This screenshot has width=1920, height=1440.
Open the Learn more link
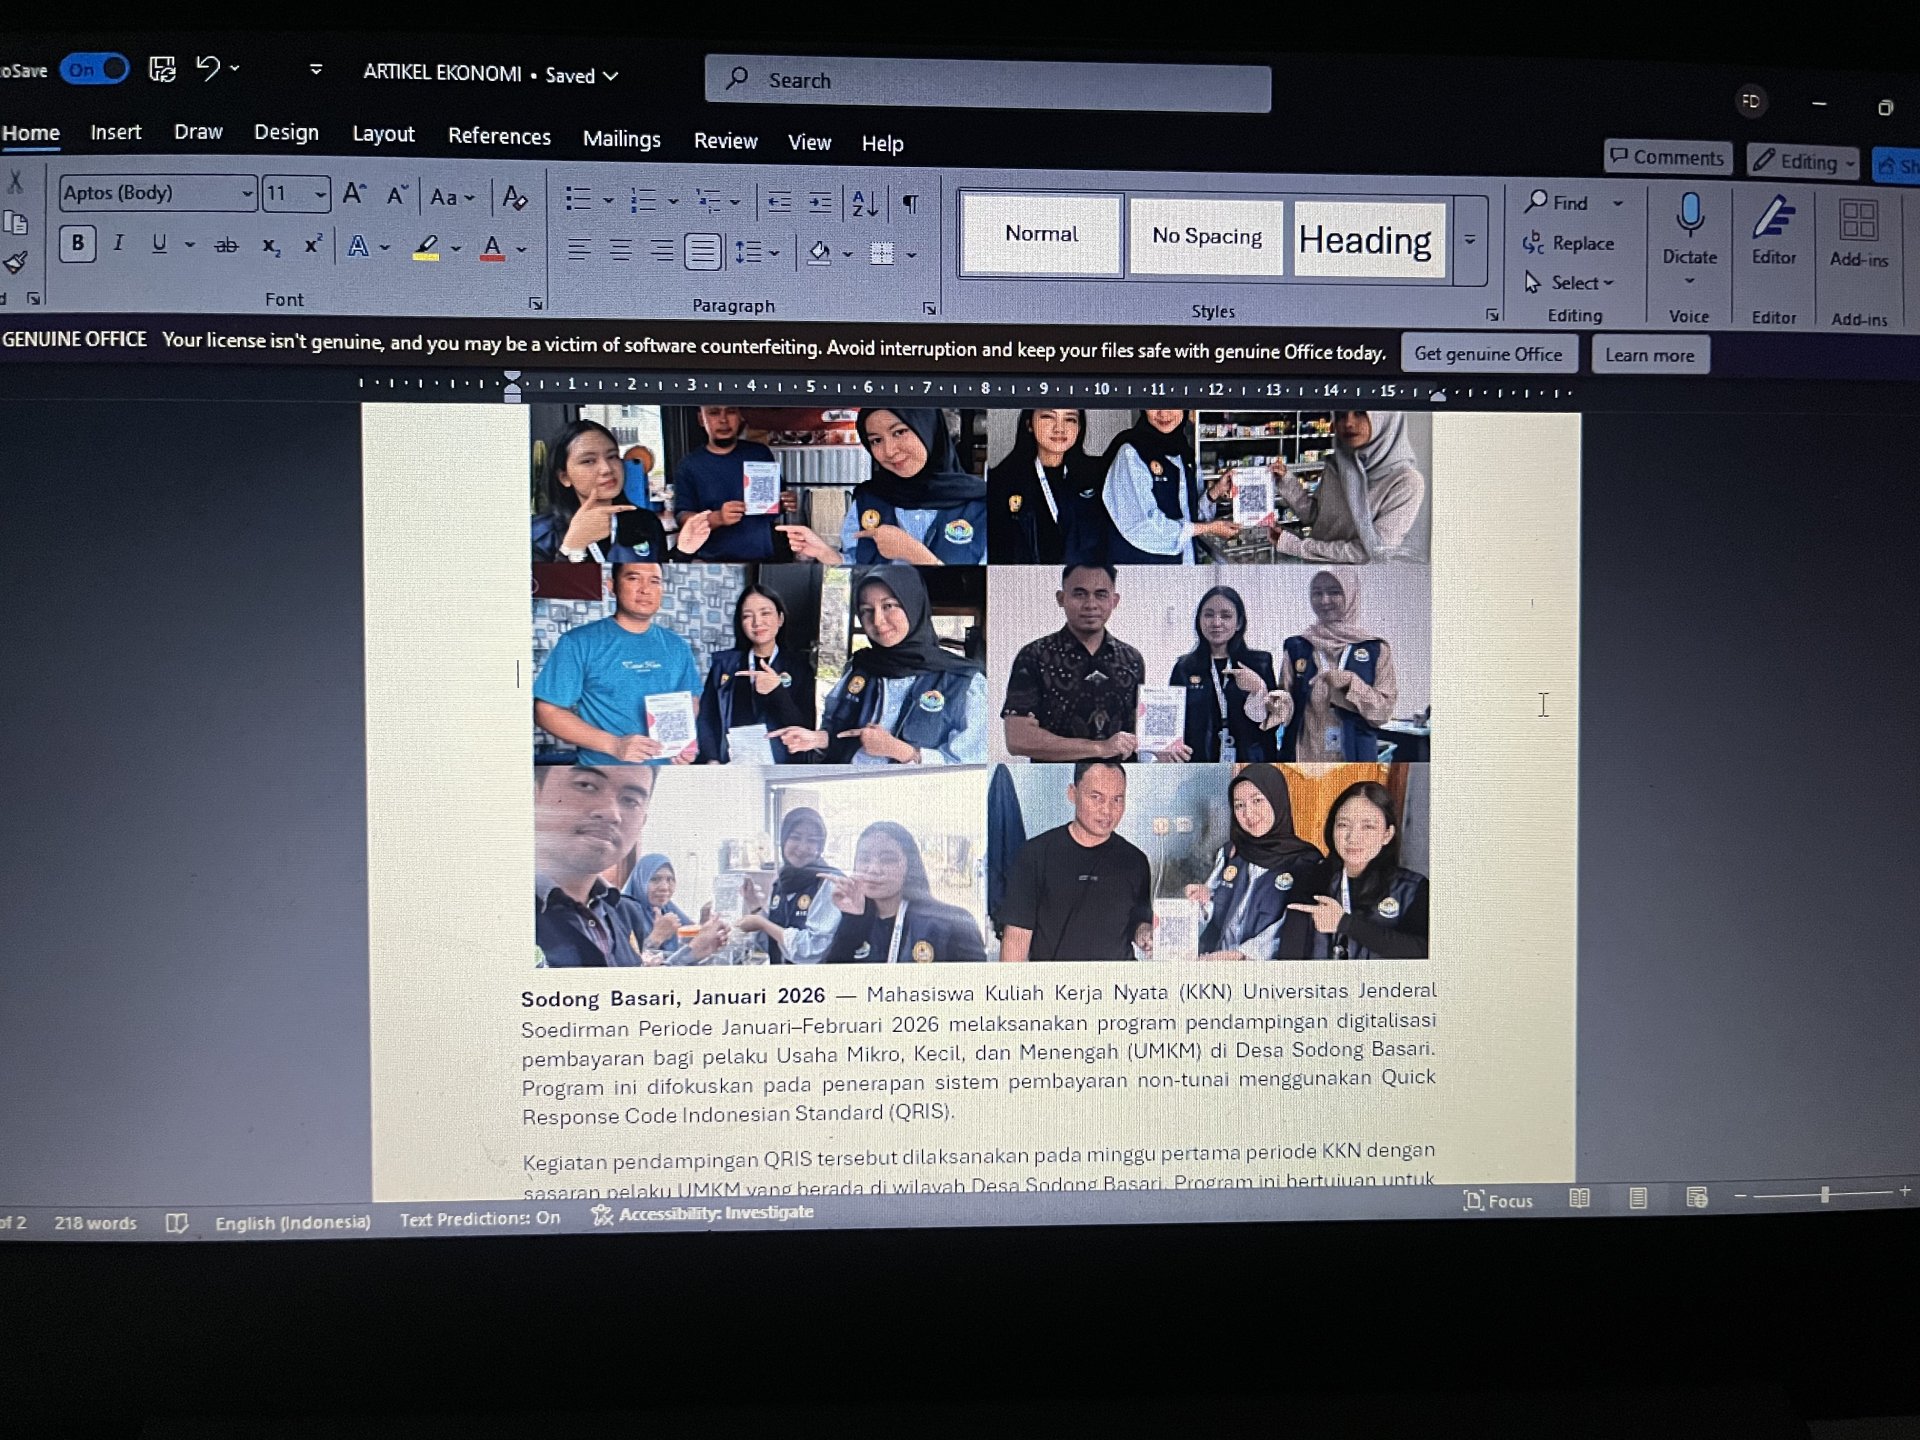click(x=1650, y=355)
